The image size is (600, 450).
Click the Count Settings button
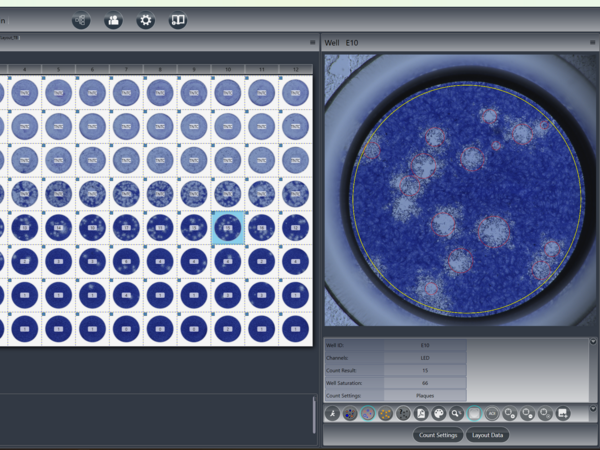tap(438, 435)
